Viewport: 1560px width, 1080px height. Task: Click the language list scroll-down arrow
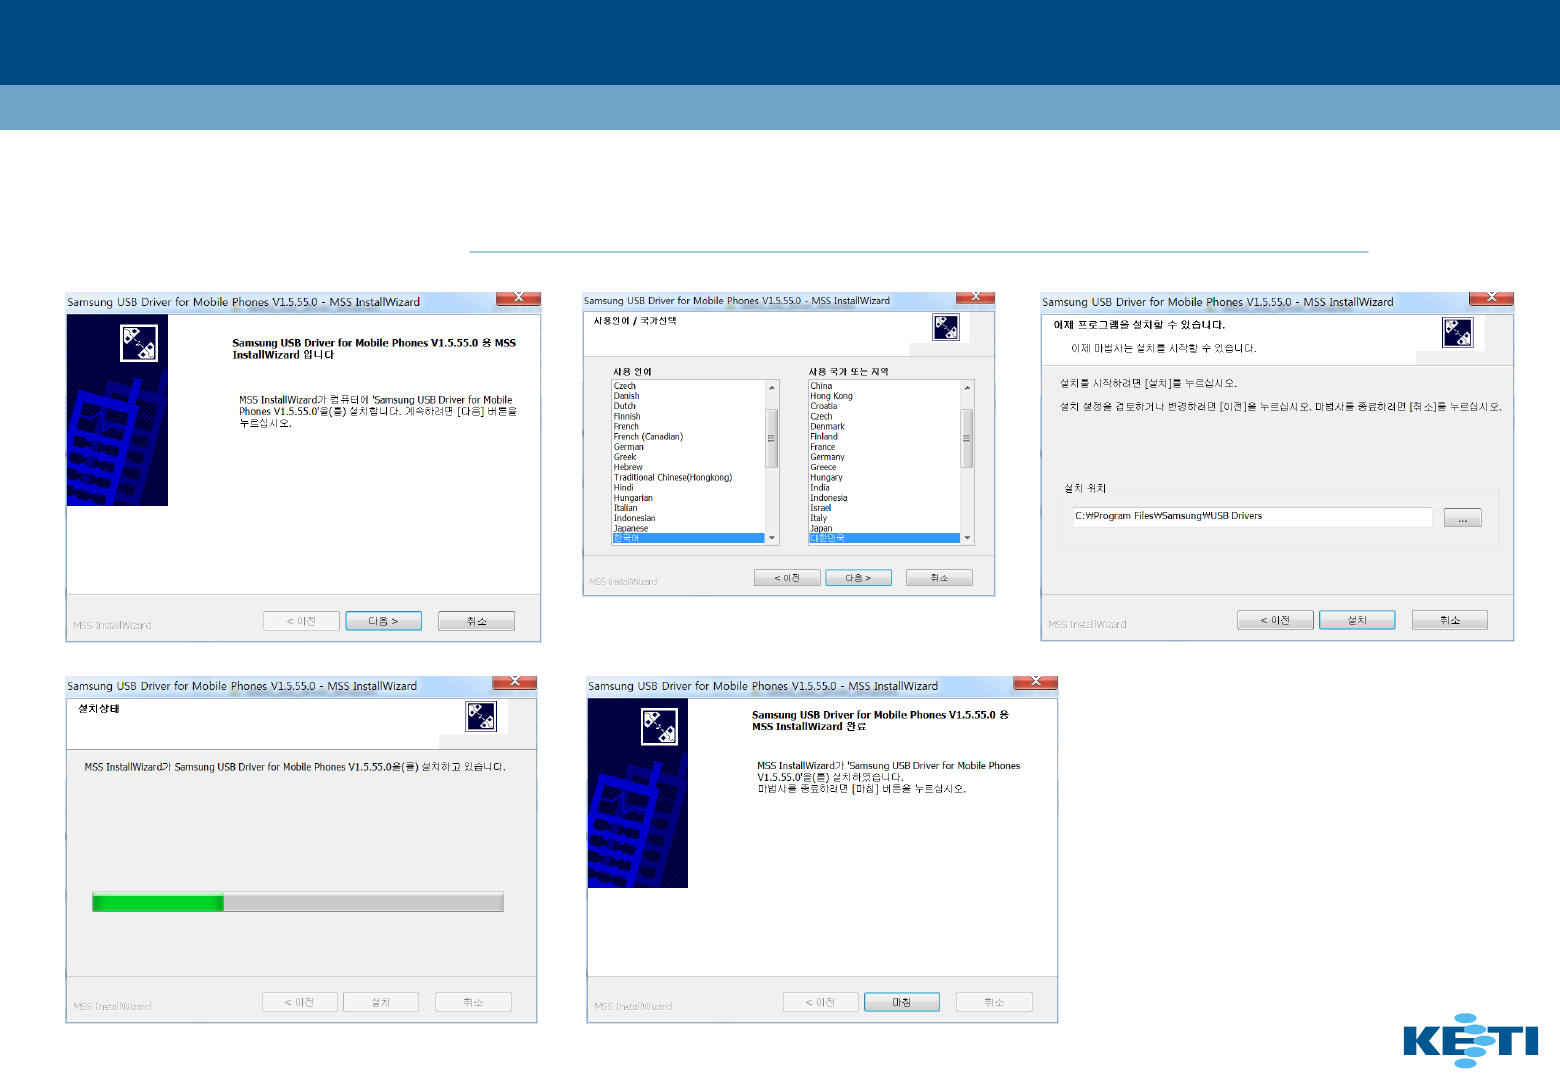[772, 538]
